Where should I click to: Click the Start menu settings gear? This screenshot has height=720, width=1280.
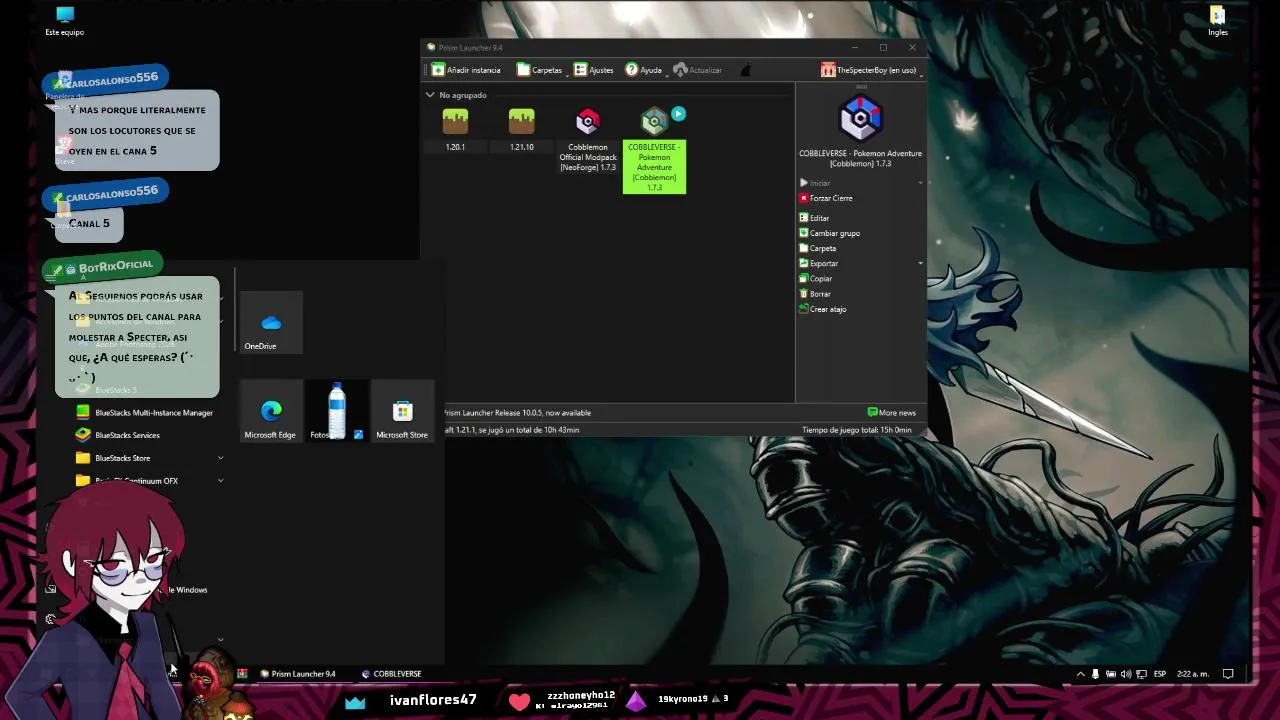pyautogui.click(x=51, y=619)
